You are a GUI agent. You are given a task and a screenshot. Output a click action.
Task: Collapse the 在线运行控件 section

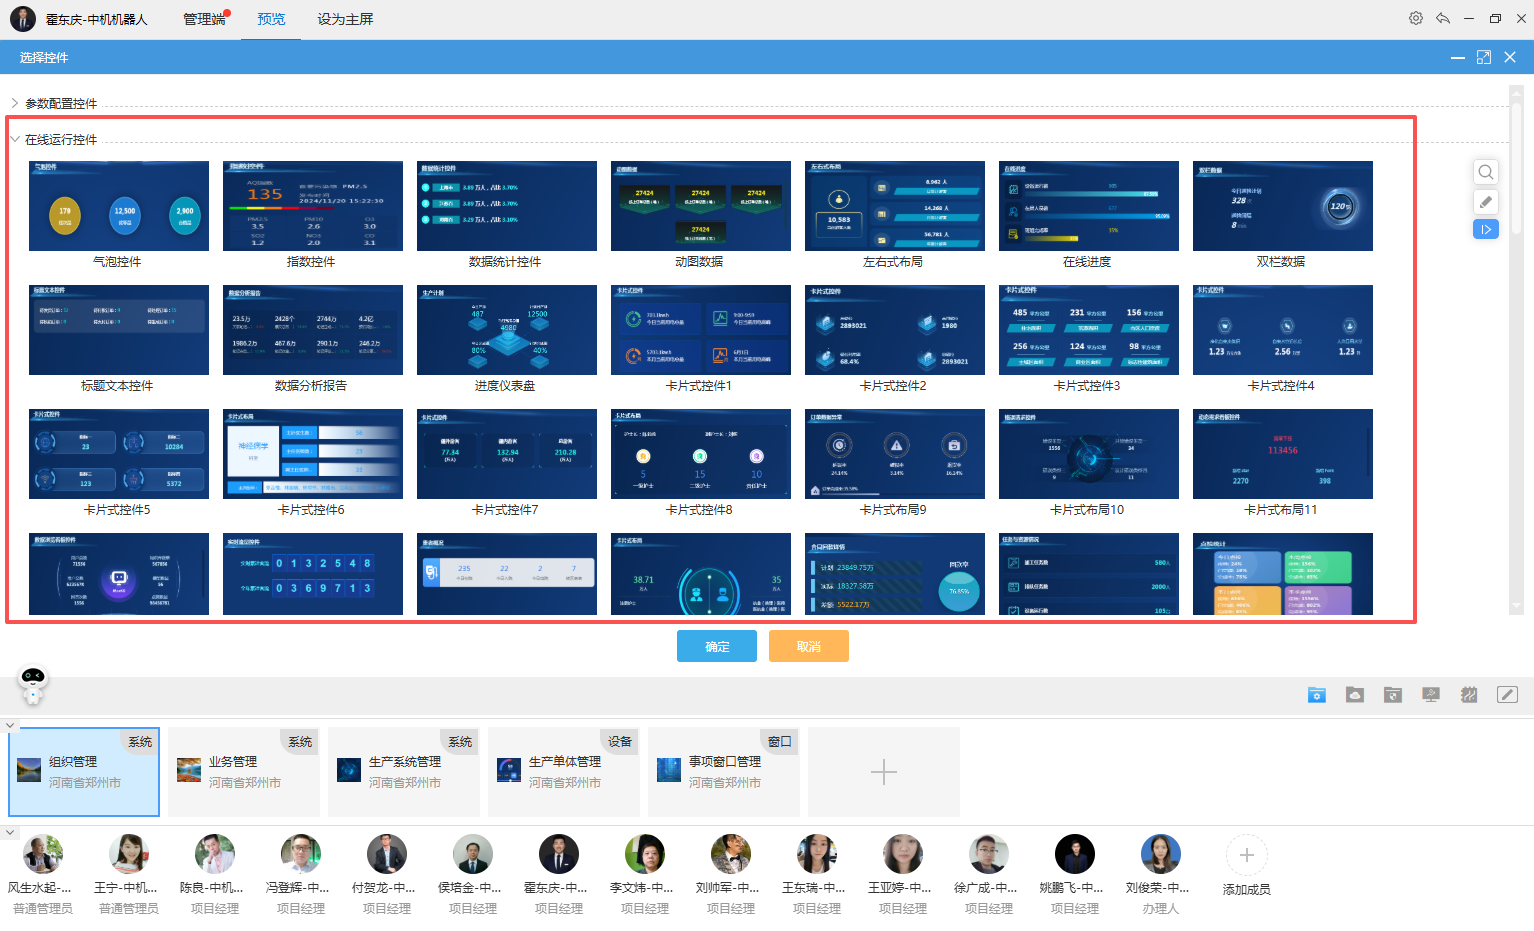[x=15, y=139]
